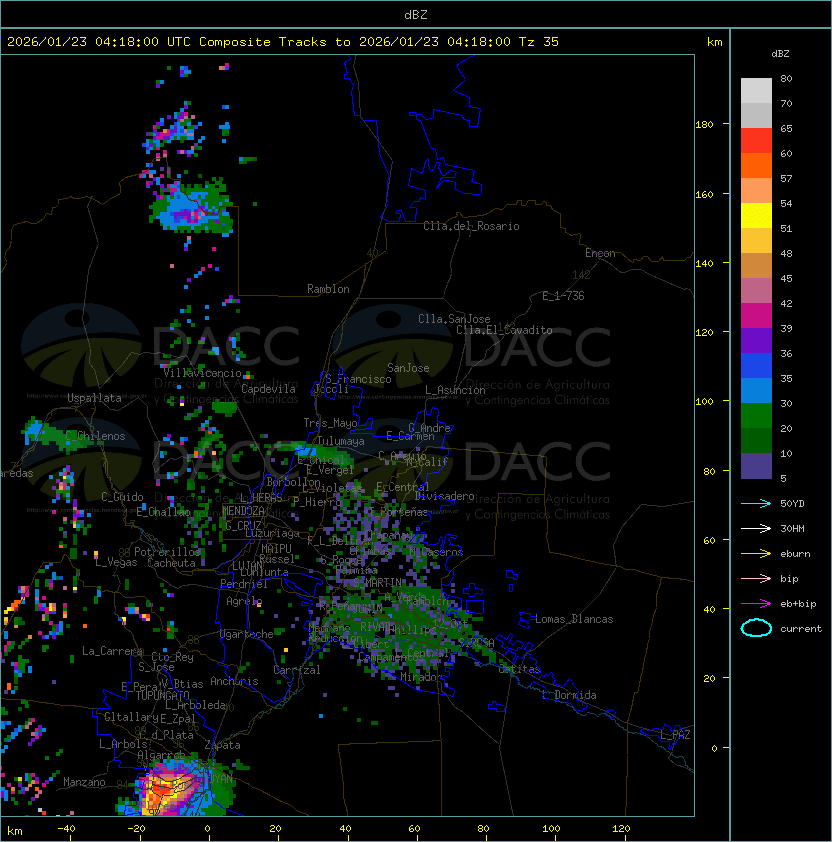The image size is (832, 842).
Task: Select the red 60-65 dBZ legend swatch
Action: click(x=756, y=141)
